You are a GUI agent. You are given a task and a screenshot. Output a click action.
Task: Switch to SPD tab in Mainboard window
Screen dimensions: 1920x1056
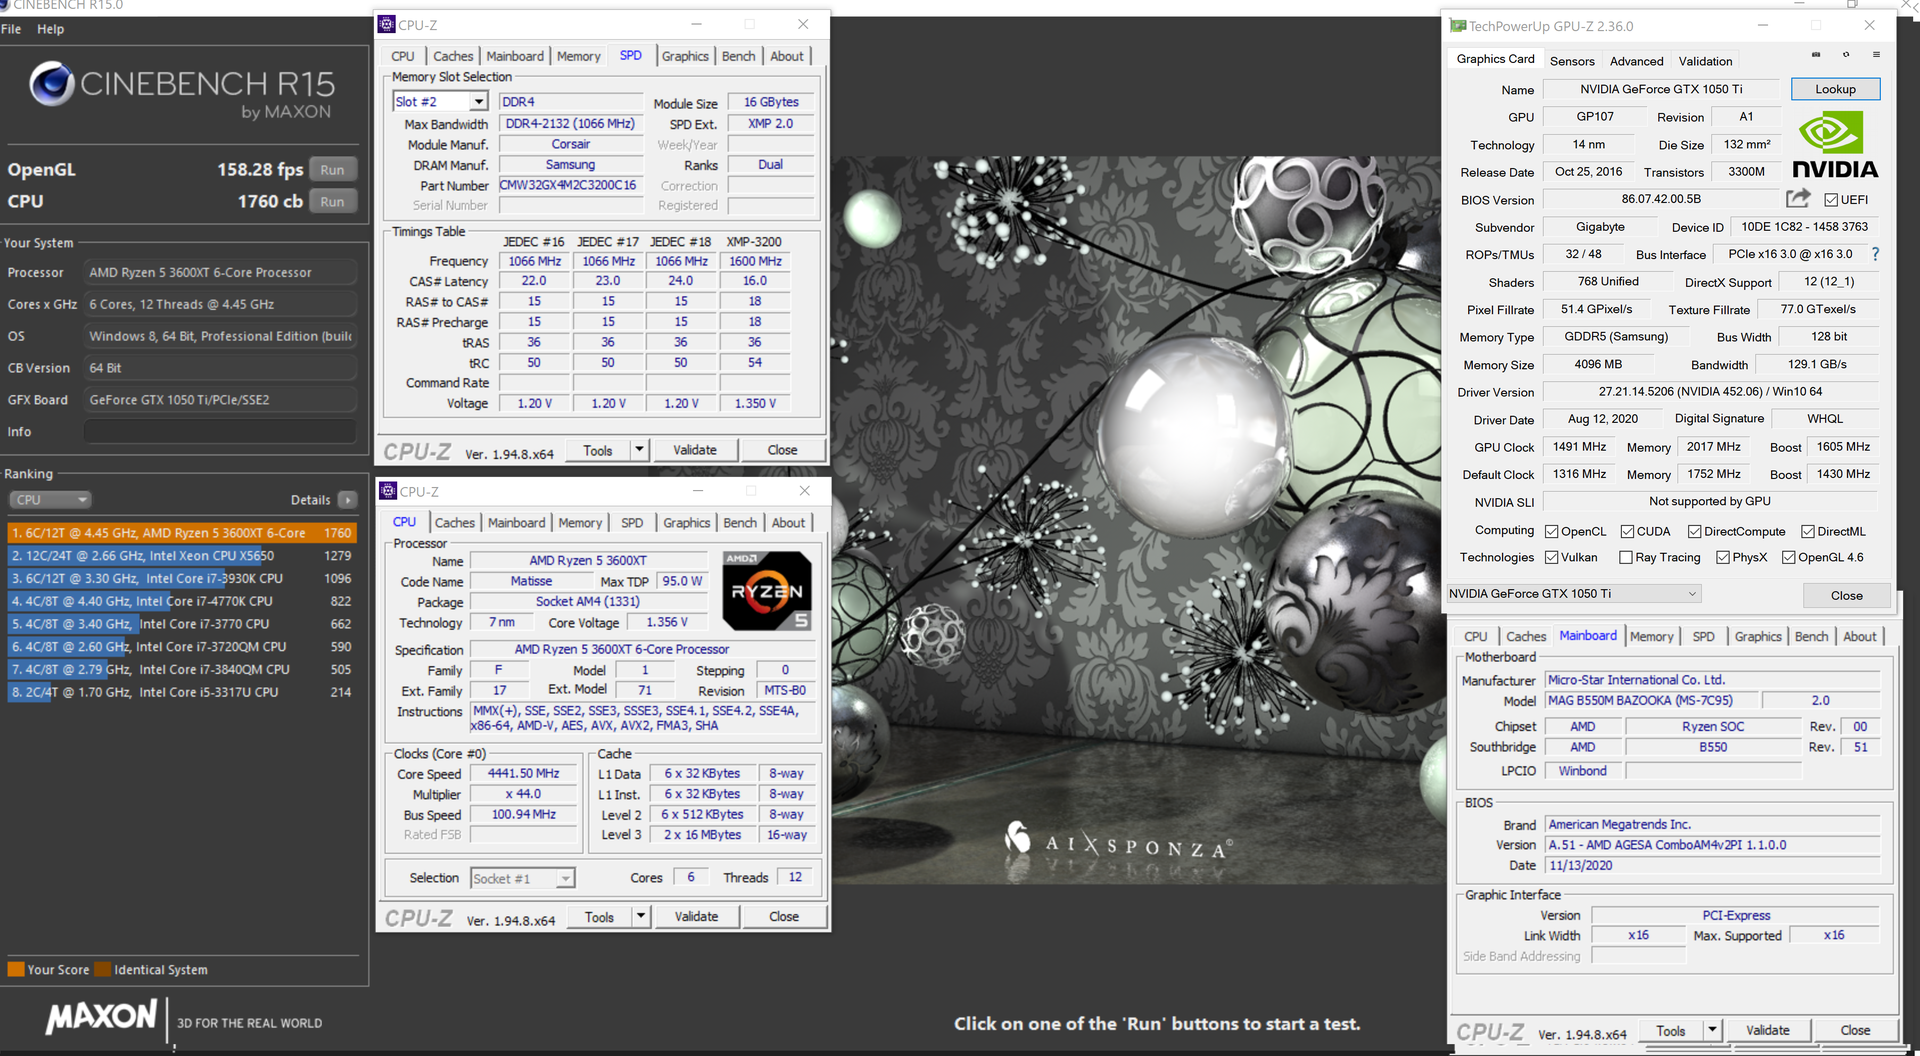click(x=1703, y=637)
